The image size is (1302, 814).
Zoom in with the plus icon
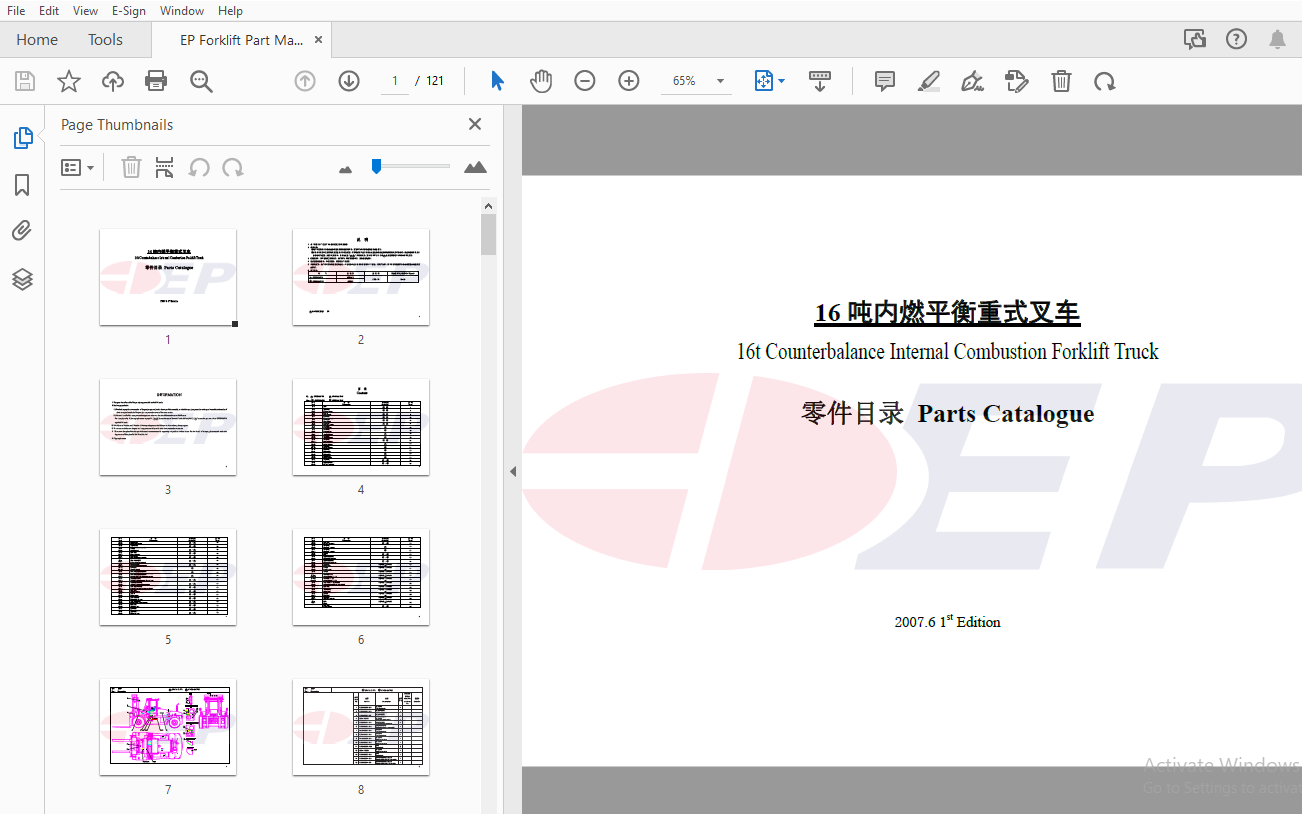point(629,81)
